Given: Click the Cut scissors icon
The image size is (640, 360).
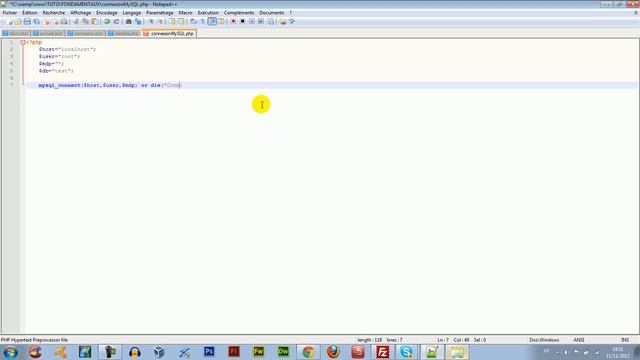Looking at the screenshot, I should (x=76, y=22).
